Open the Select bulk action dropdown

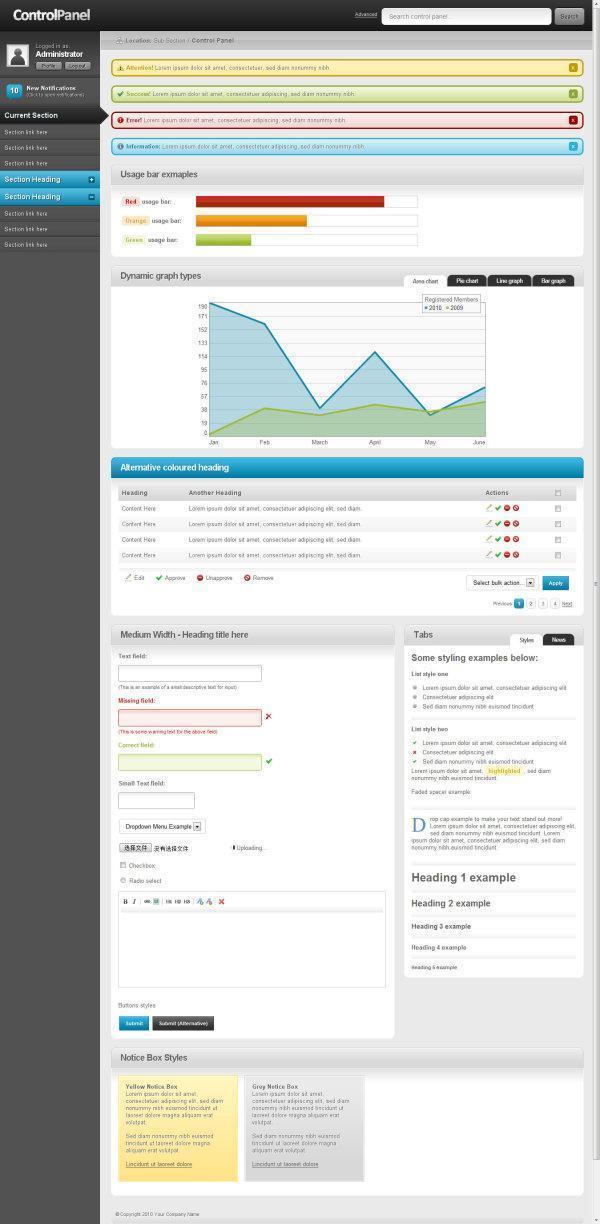point(501,582)
